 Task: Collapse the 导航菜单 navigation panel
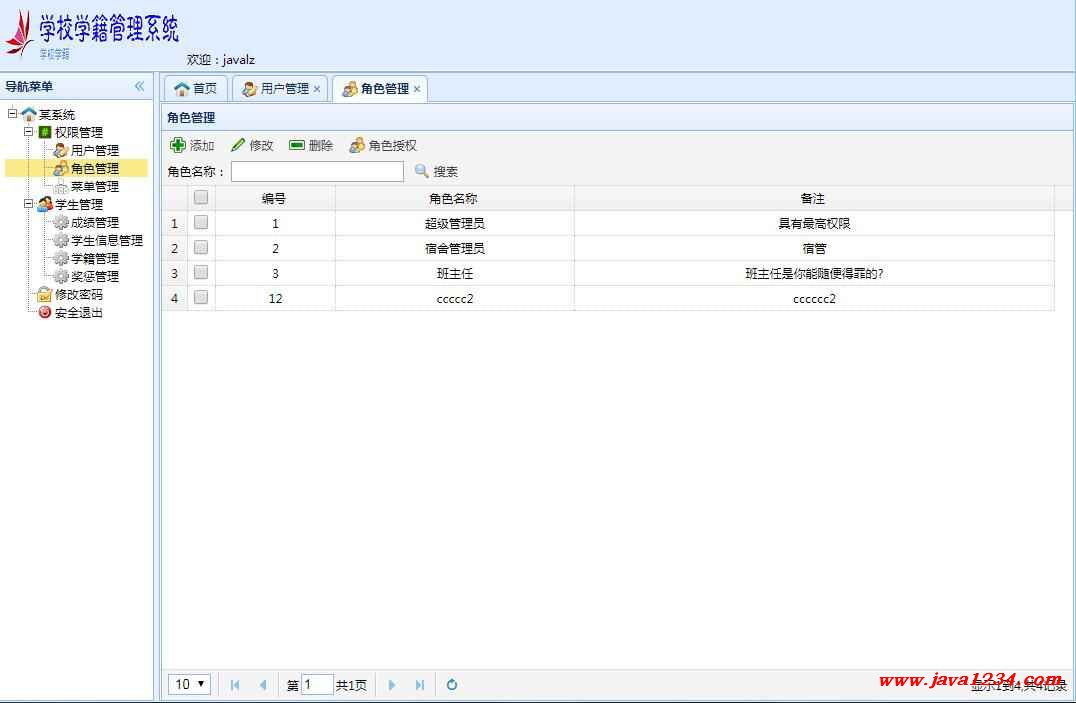(x=139, y=86)
